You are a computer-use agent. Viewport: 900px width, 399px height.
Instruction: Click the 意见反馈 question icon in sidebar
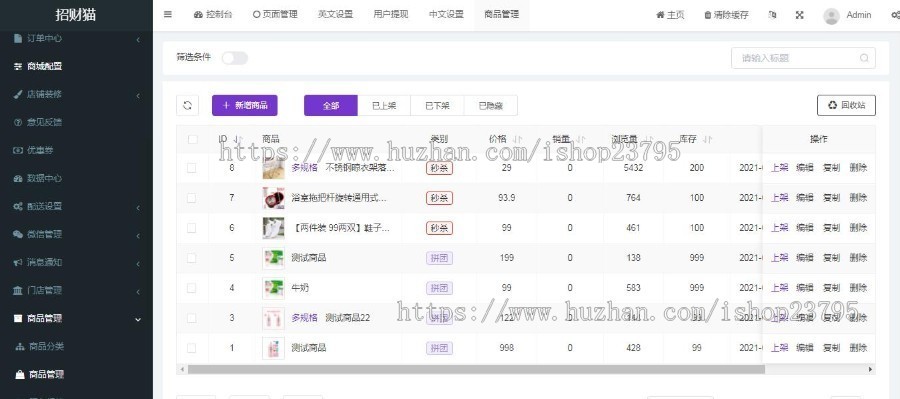(x=18, y=122)
